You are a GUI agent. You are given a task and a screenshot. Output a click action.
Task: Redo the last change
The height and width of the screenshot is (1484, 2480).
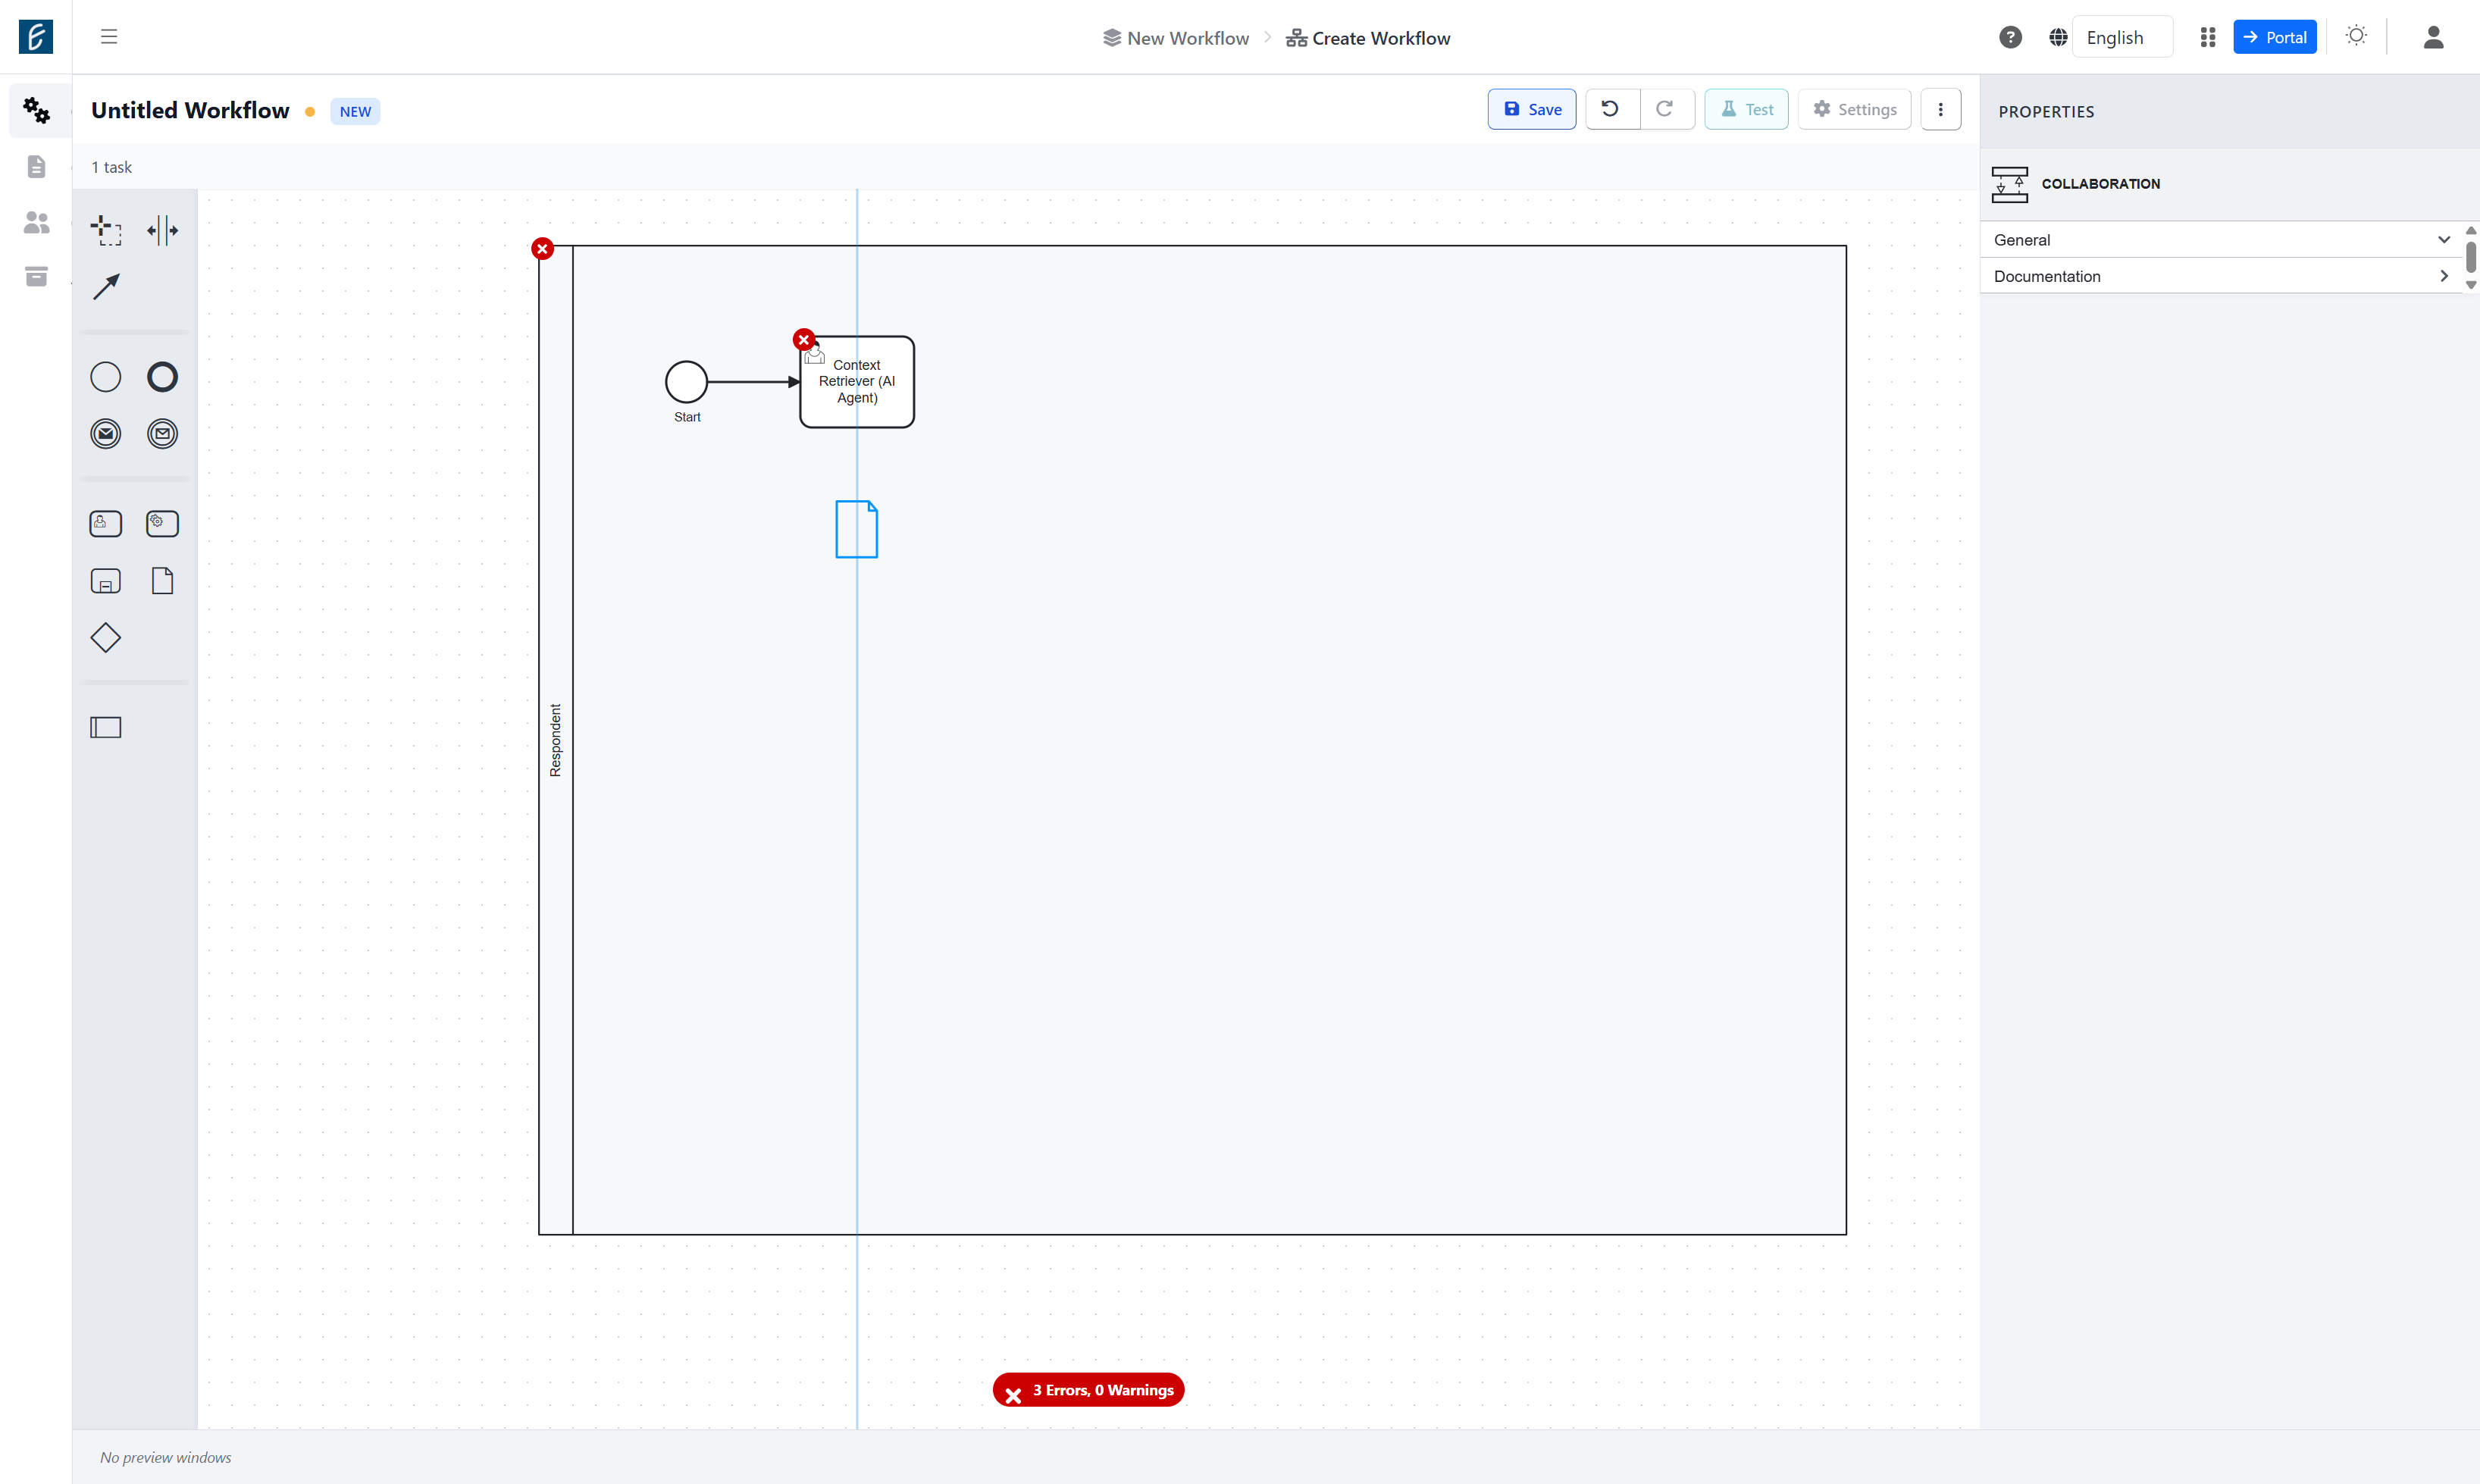click(x=1666, y=109)
